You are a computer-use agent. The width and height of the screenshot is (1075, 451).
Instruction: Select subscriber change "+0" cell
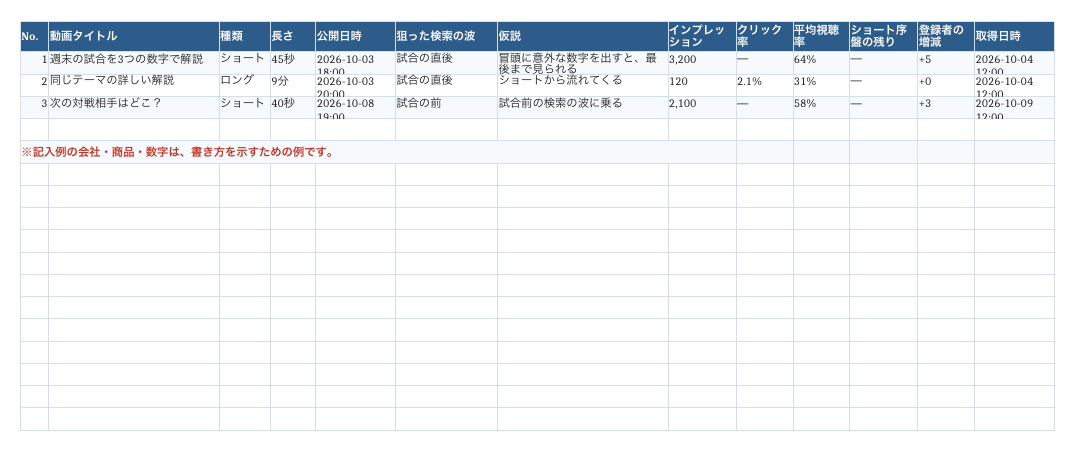click(945, 85)
